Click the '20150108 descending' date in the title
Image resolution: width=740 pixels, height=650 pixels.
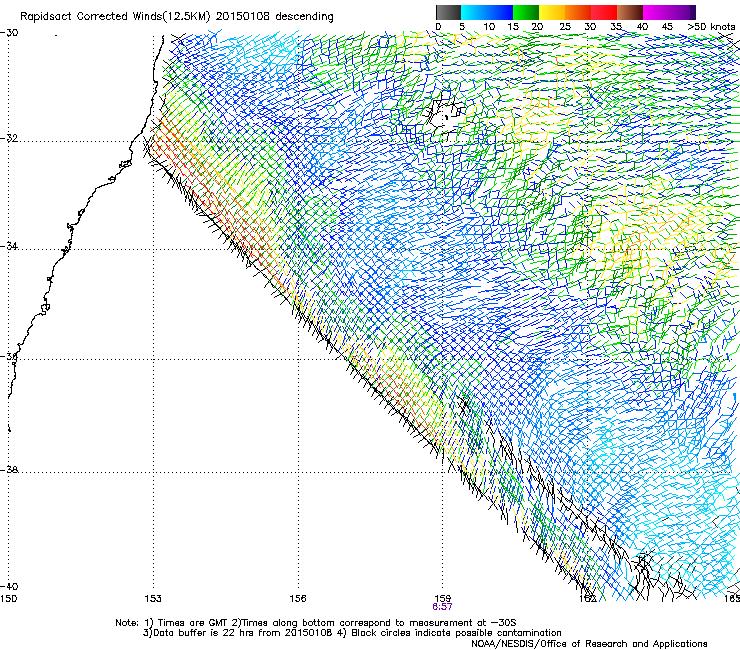(275, 17)
